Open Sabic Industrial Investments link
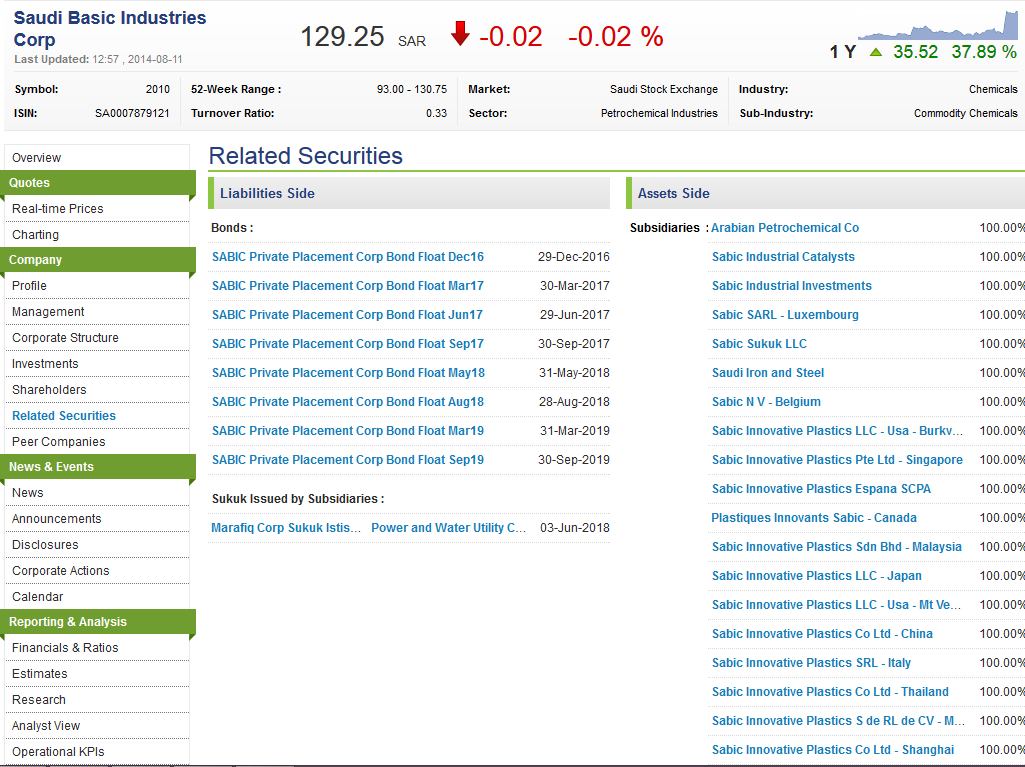1025x767 pixels. click(x=792, y=286)
